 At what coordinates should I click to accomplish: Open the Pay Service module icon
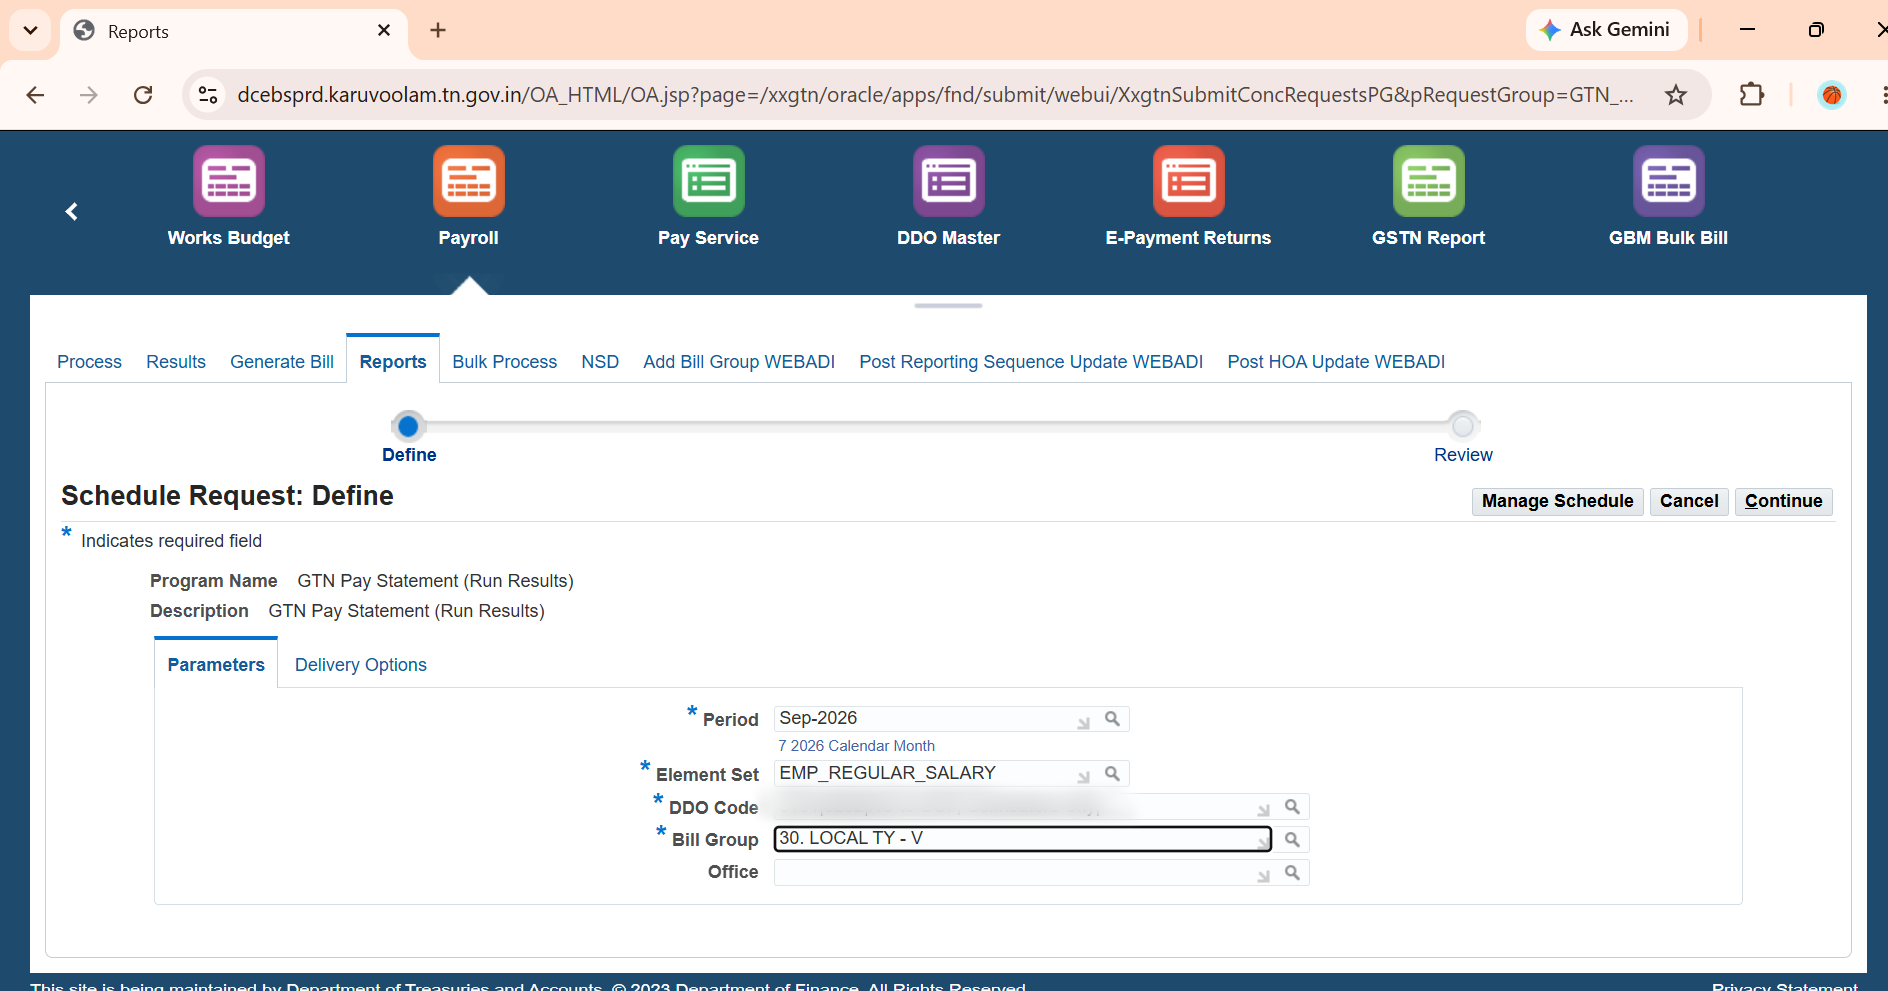(x=709, y=181)
